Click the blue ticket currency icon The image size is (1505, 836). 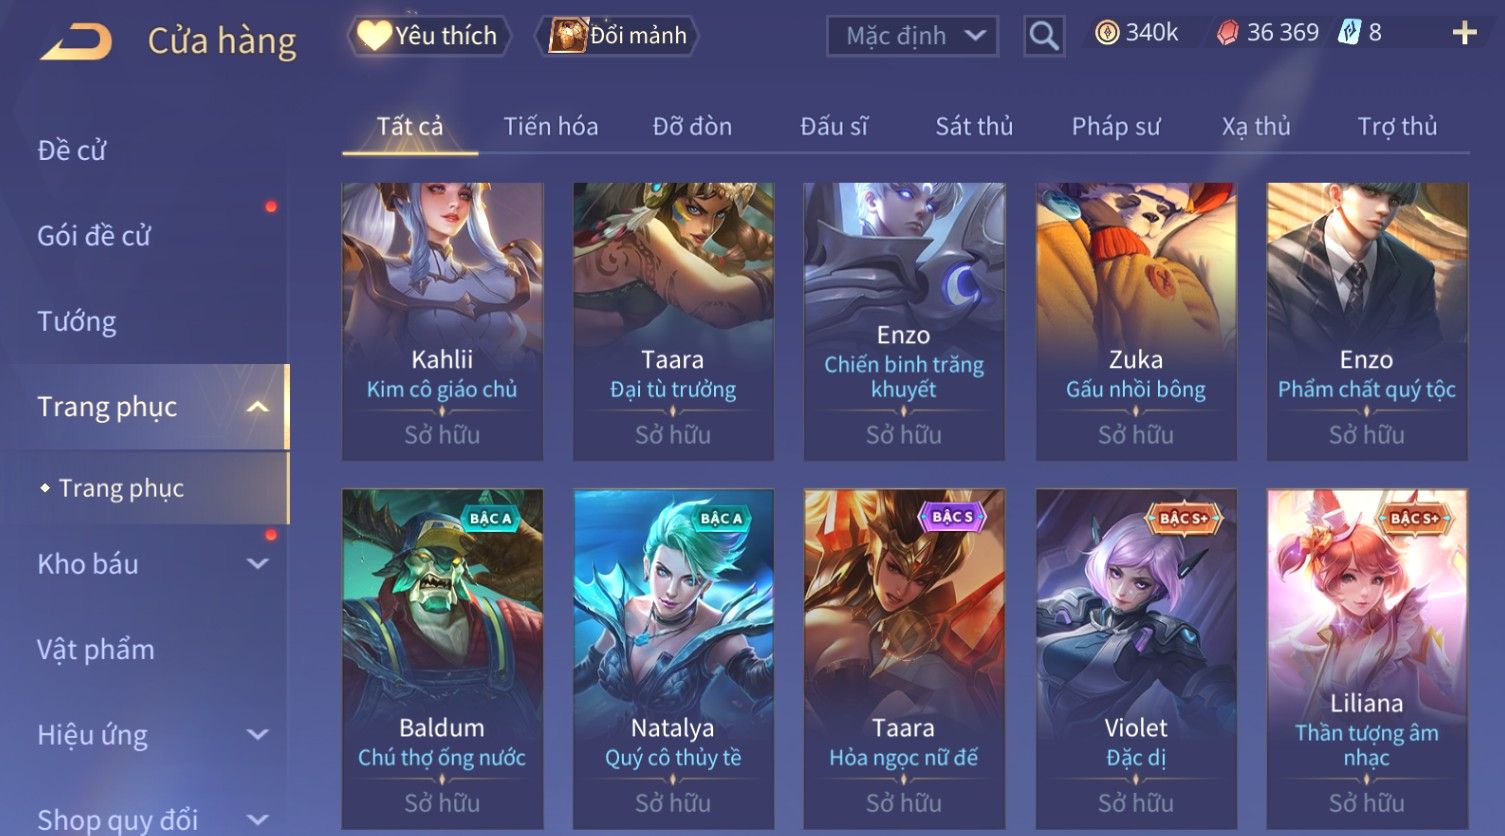(1349, 33)
